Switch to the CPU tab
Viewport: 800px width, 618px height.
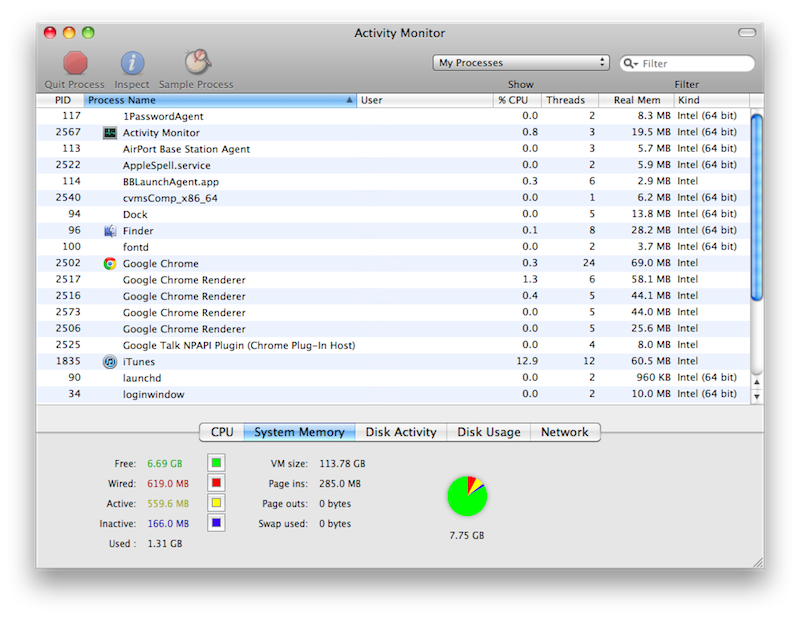coord(222,432)
